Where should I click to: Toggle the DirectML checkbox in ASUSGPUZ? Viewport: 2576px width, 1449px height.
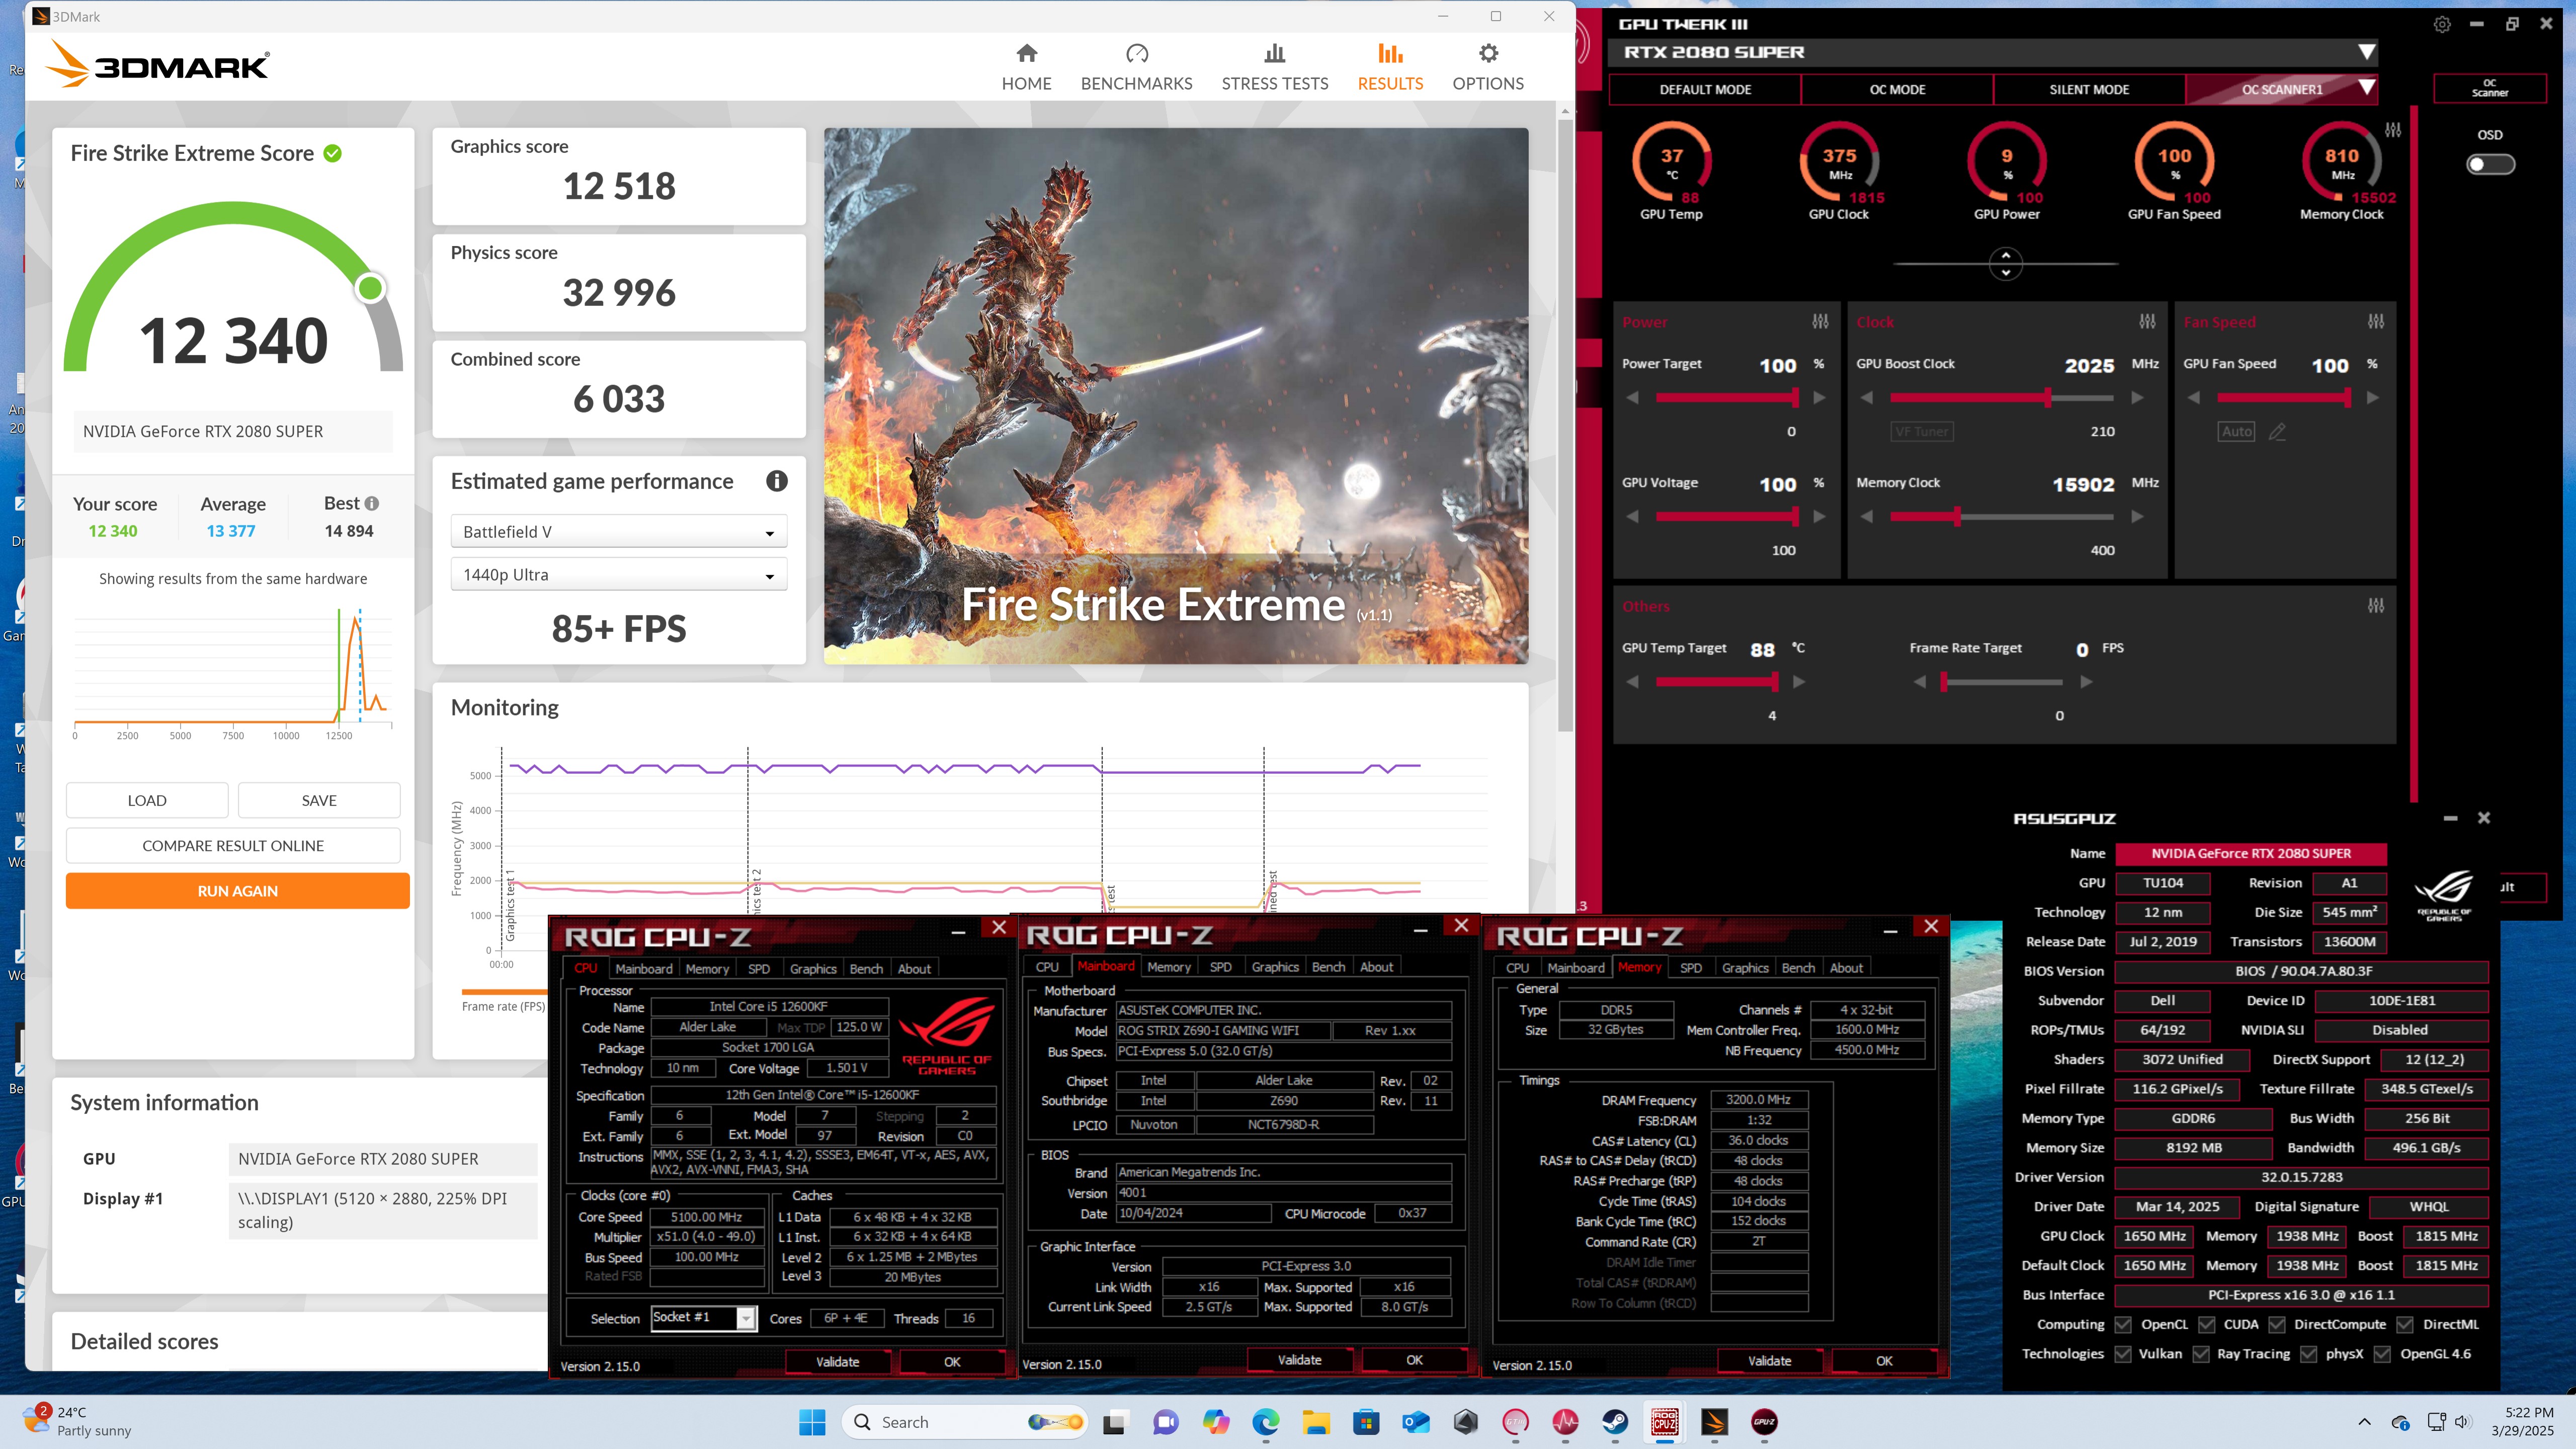coord(2405,1324)
